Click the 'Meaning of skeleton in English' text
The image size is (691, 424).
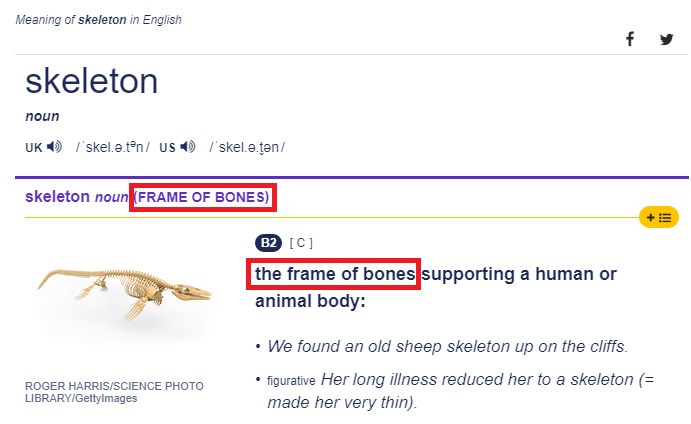[99, 20]
